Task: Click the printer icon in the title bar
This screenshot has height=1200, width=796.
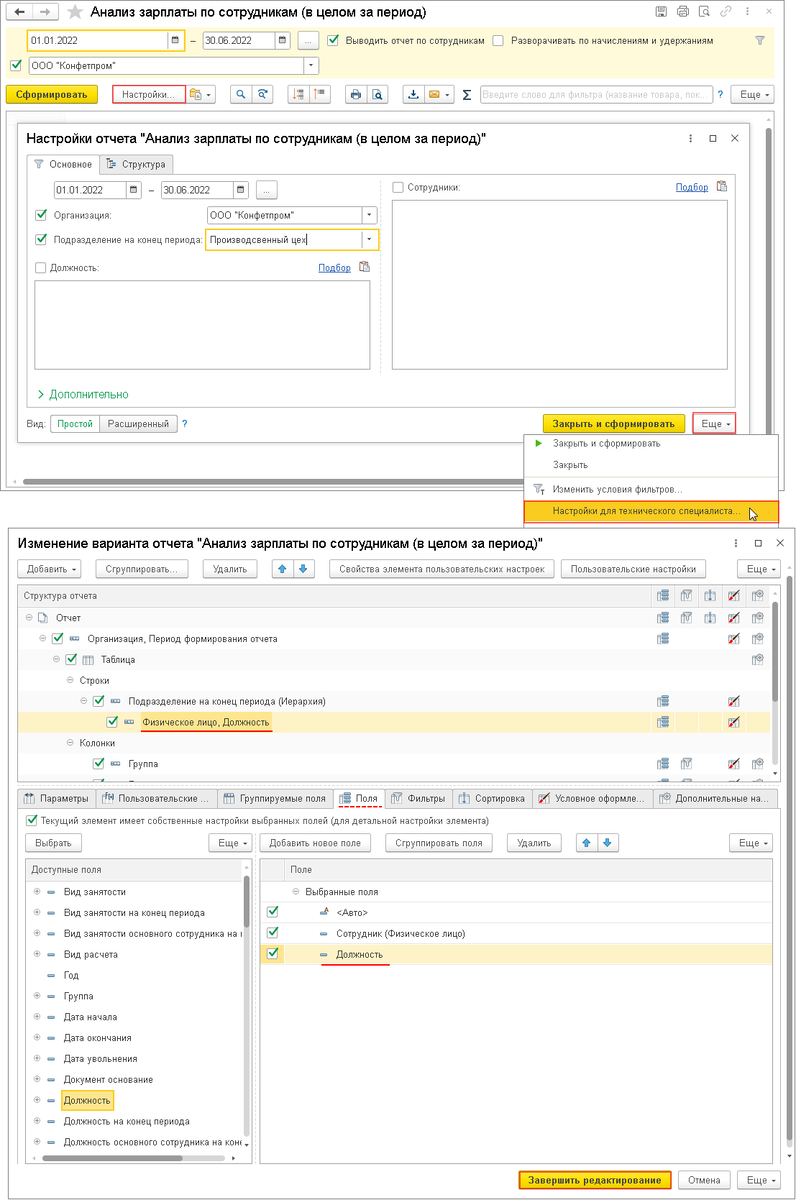Action: (x=683, y=12)
